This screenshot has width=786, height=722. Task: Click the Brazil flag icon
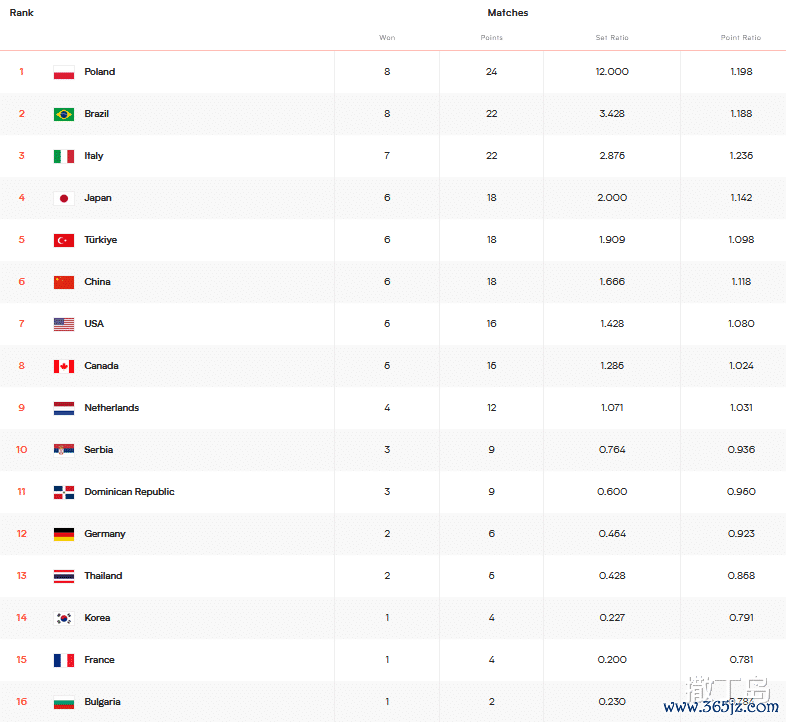(x=64, y=114)
